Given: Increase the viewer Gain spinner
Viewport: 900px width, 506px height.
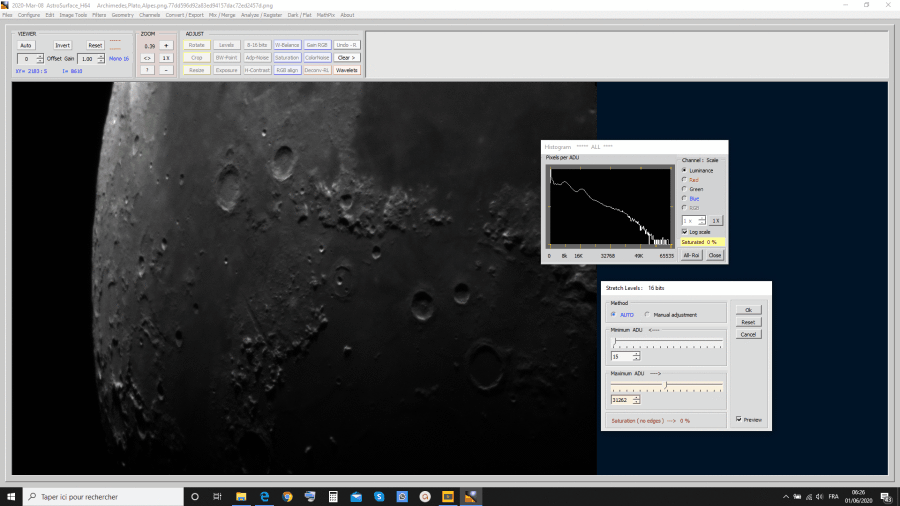Looking at the screenshot, I should pyautogui.click(x=102, y=56).
